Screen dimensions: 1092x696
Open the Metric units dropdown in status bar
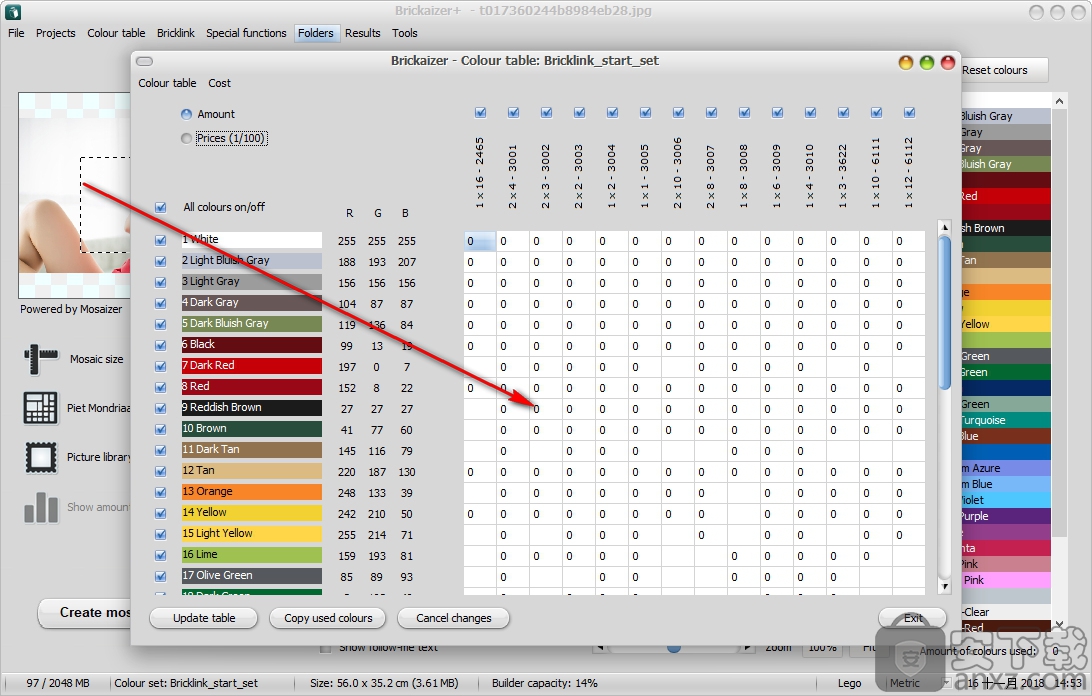[947, 683]
